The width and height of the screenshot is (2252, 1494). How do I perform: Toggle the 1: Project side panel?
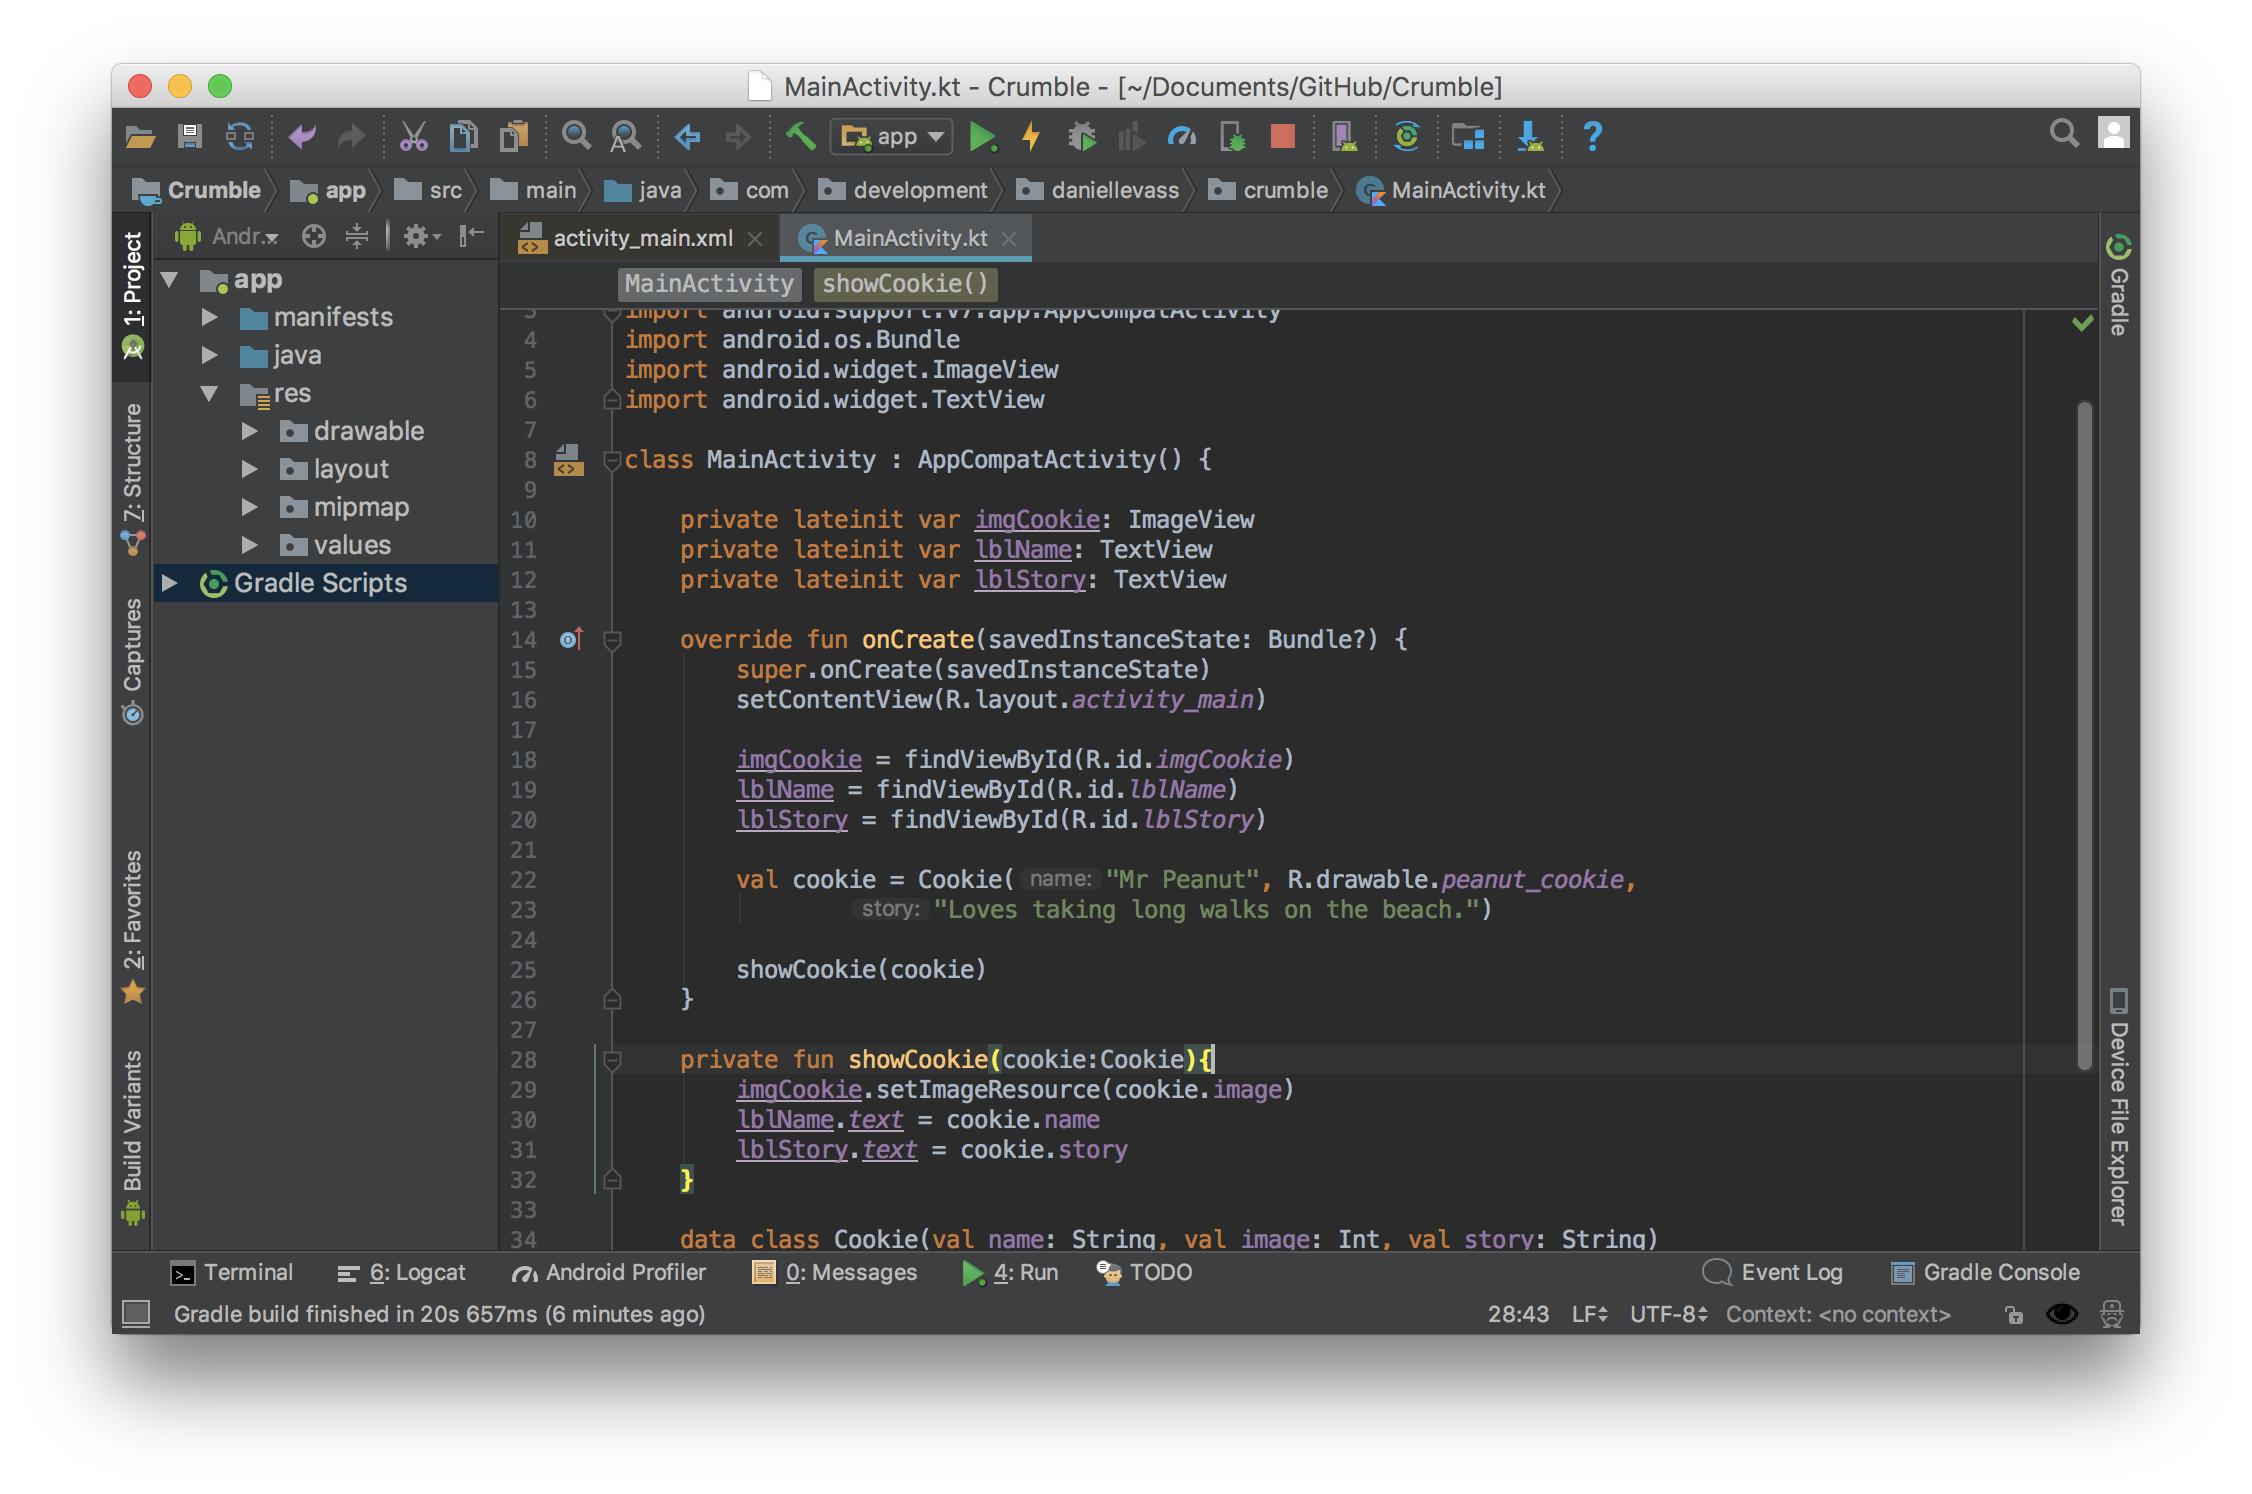point(133,295)
